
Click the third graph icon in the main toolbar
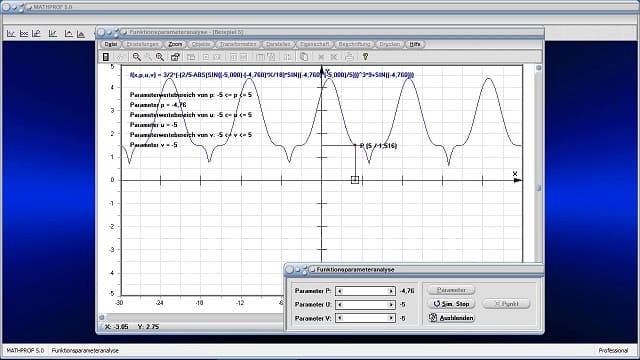36,34
